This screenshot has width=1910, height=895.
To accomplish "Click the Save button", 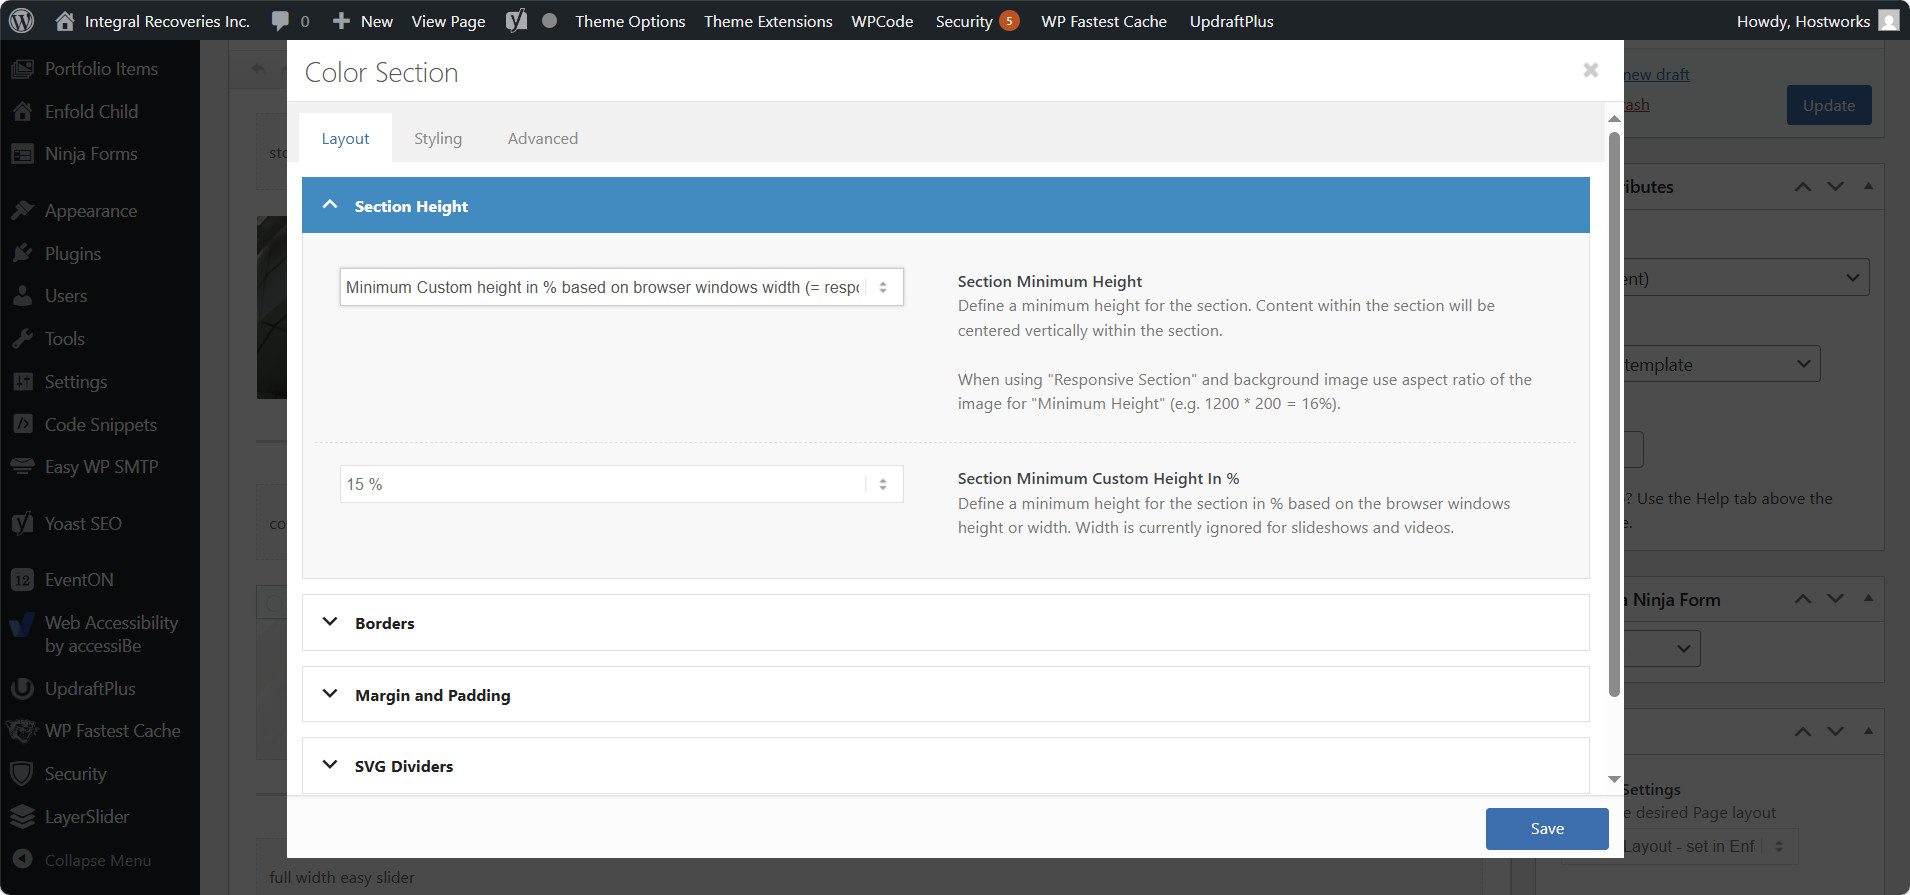I will point(1546,829).
